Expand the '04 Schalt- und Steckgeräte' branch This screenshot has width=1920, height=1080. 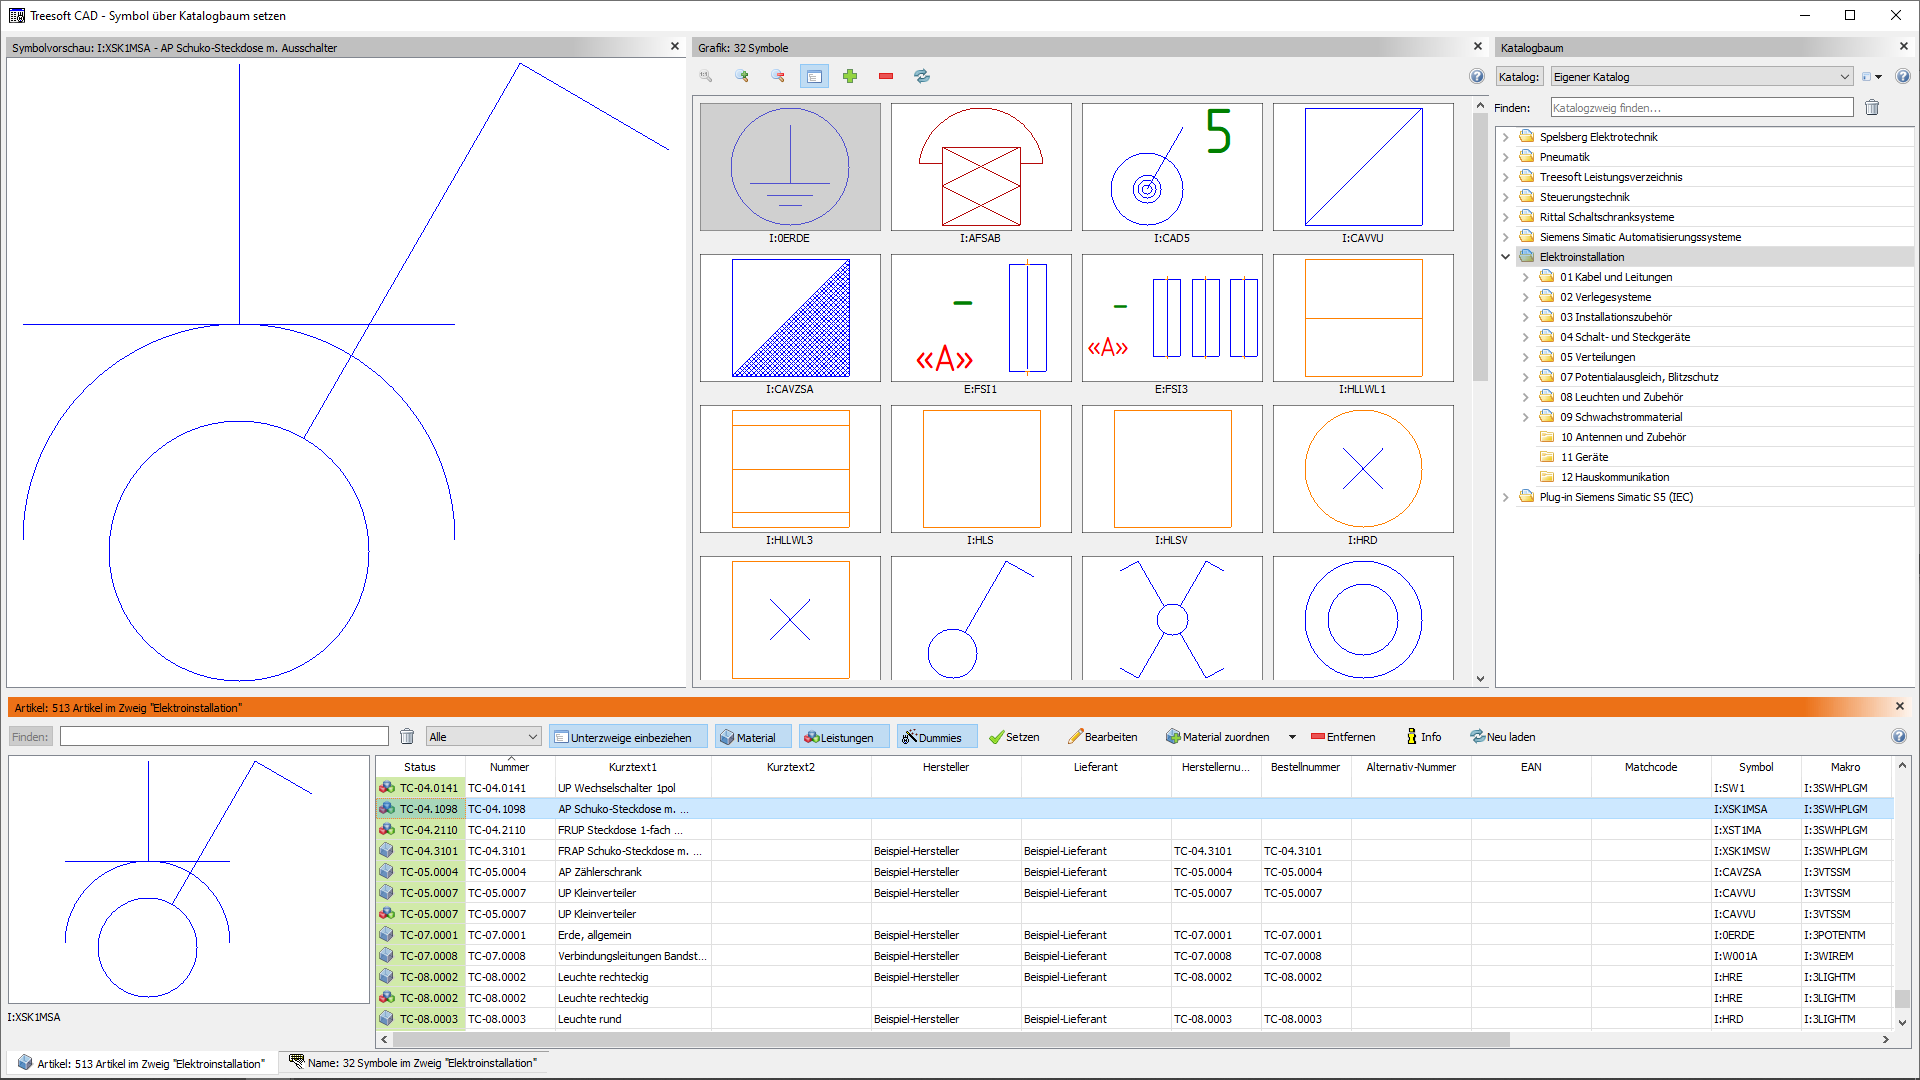tap(1525, 337)
